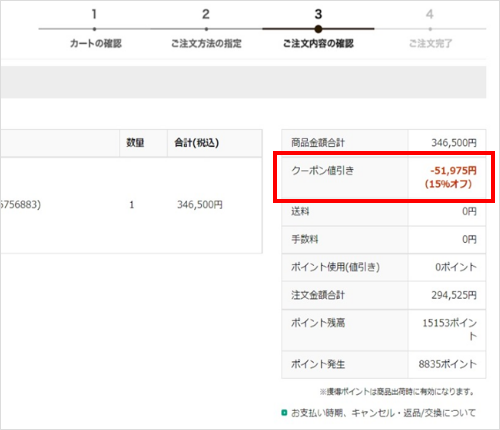The width and height of the screenshot is (500, 430).
Task: Click the step 2 progress dot
Action: [206, 29]
